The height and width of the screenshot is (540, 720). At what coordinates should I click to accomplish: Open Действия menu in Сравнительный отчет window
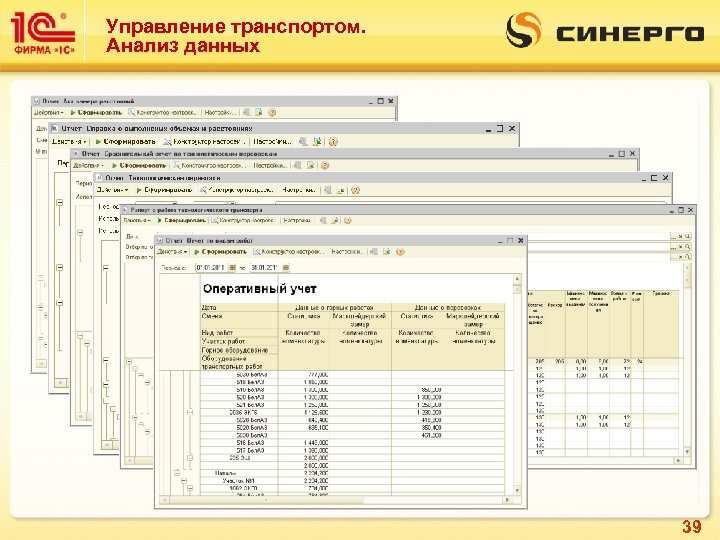point(89,165)
